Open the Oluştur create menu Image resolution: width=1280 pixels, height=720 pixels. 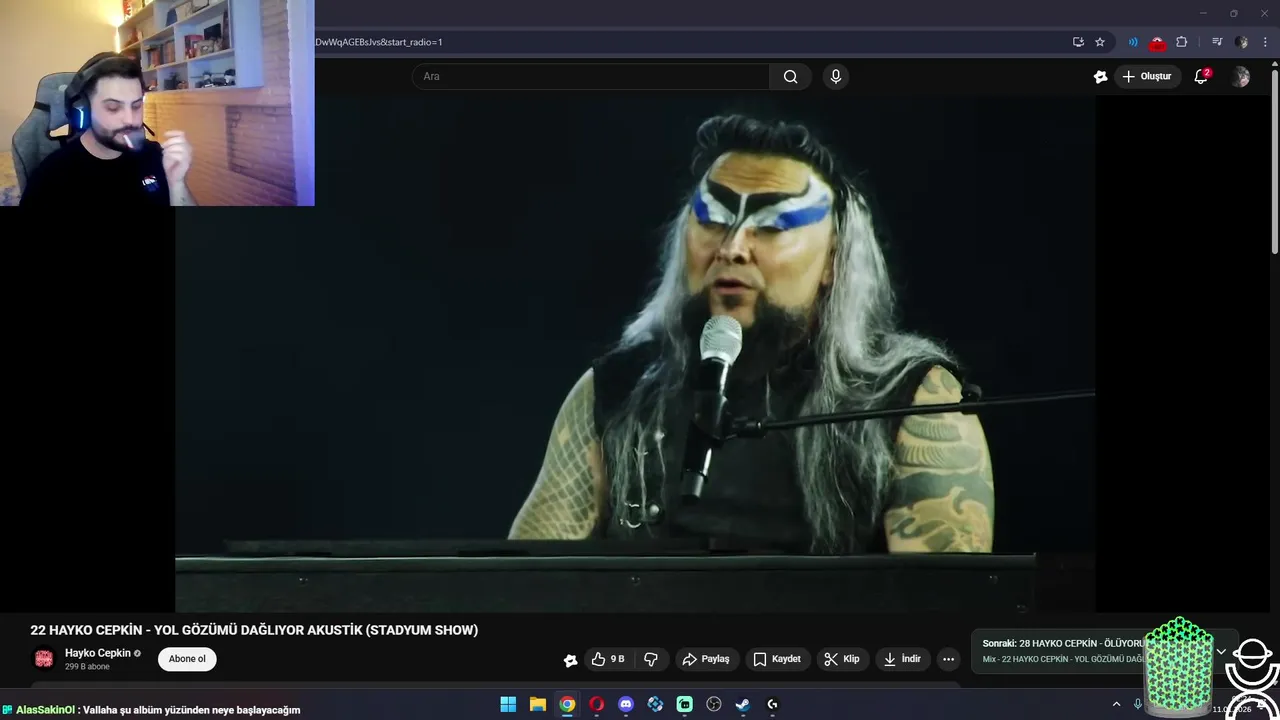pyautogui.click(x=1146, y=77)
